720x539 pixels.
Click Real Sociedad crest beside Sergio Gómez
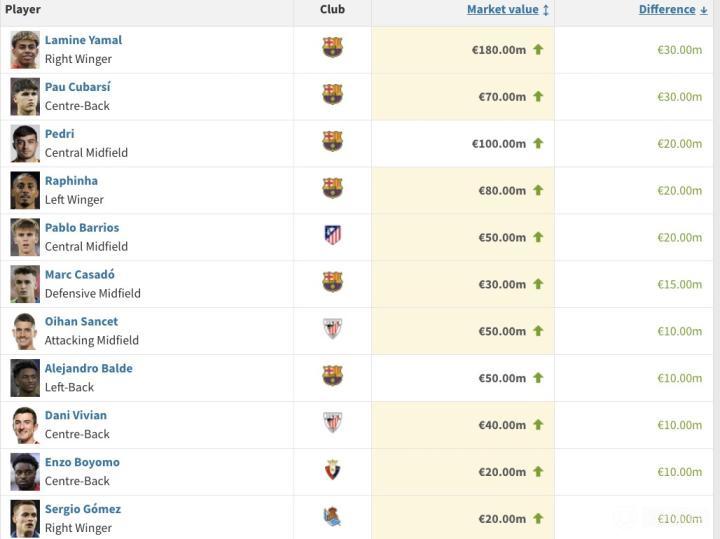[x=332, y=517]
